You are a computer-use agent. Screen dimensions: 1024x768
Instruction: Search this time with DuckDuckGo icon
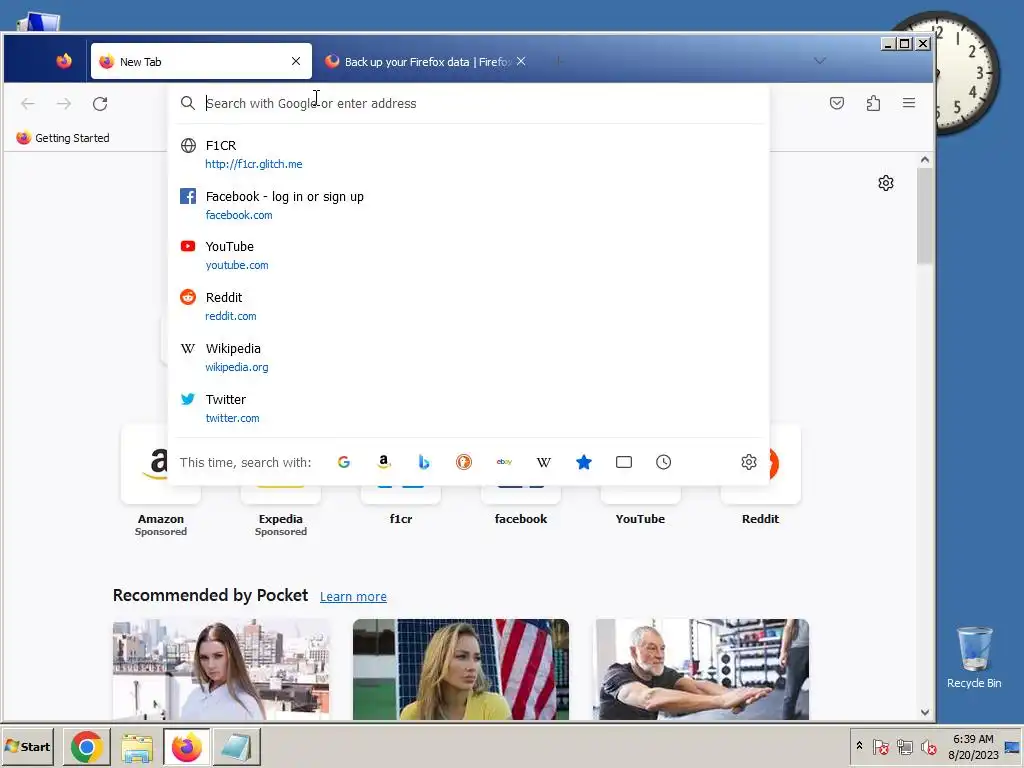[464, 462]
